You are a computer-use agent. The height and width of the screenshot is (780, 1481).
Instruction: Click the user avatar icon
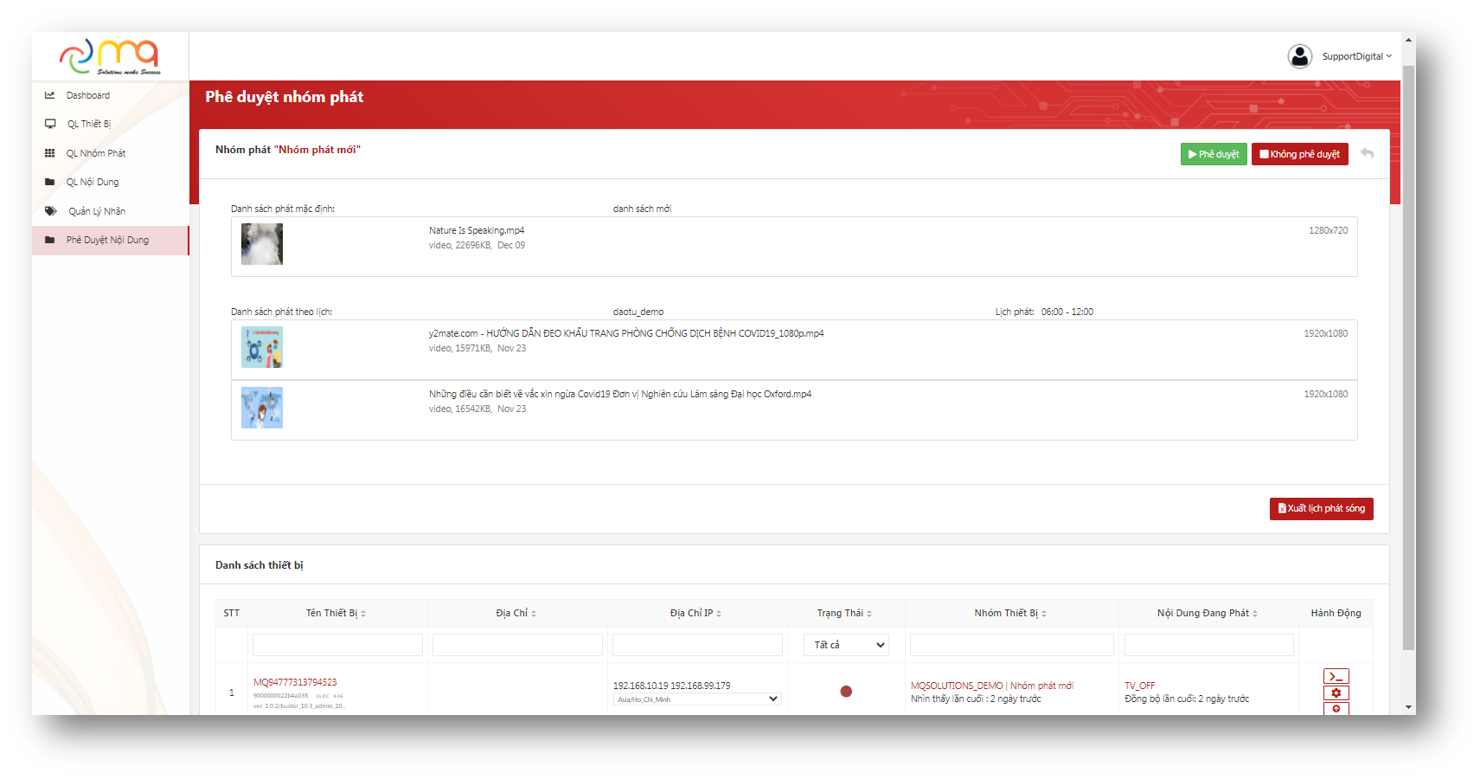click(x=1299, y=57)
